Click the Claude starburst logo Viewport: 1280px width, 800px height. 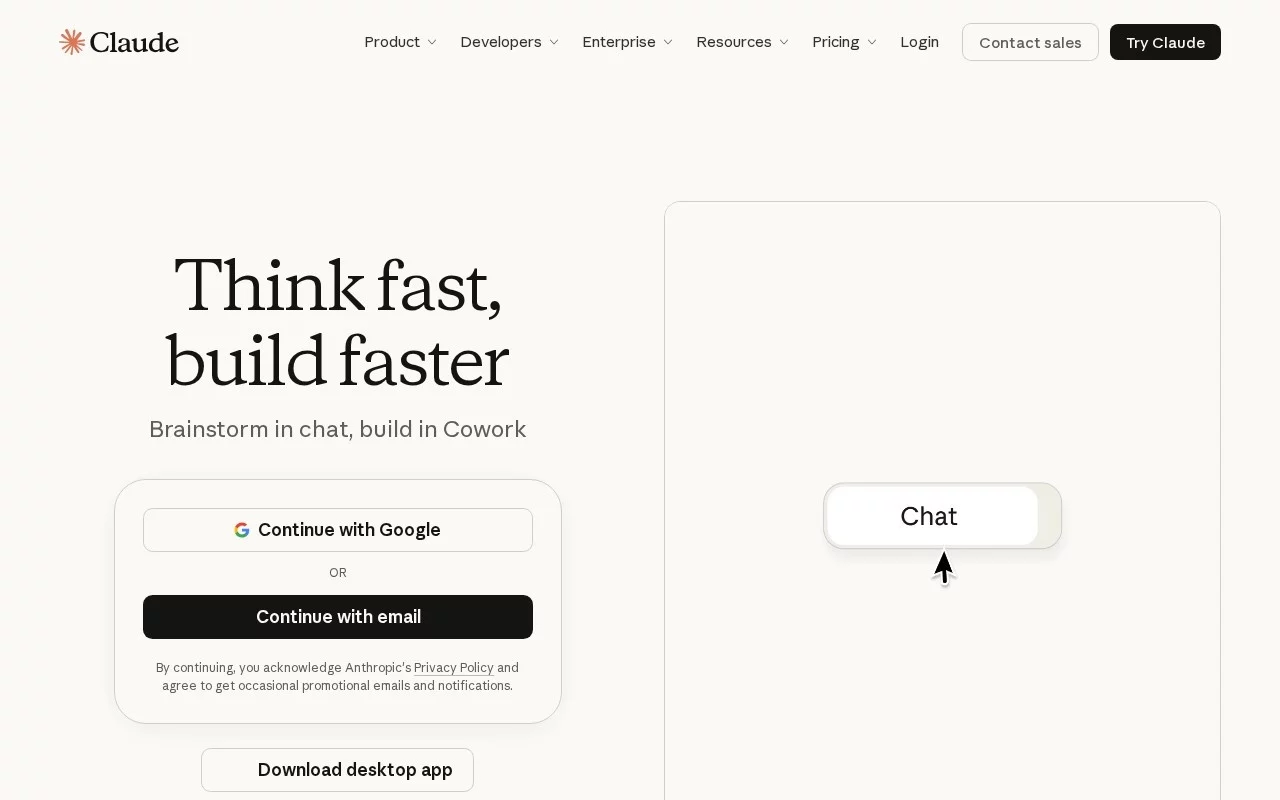[x=72, y=42]
